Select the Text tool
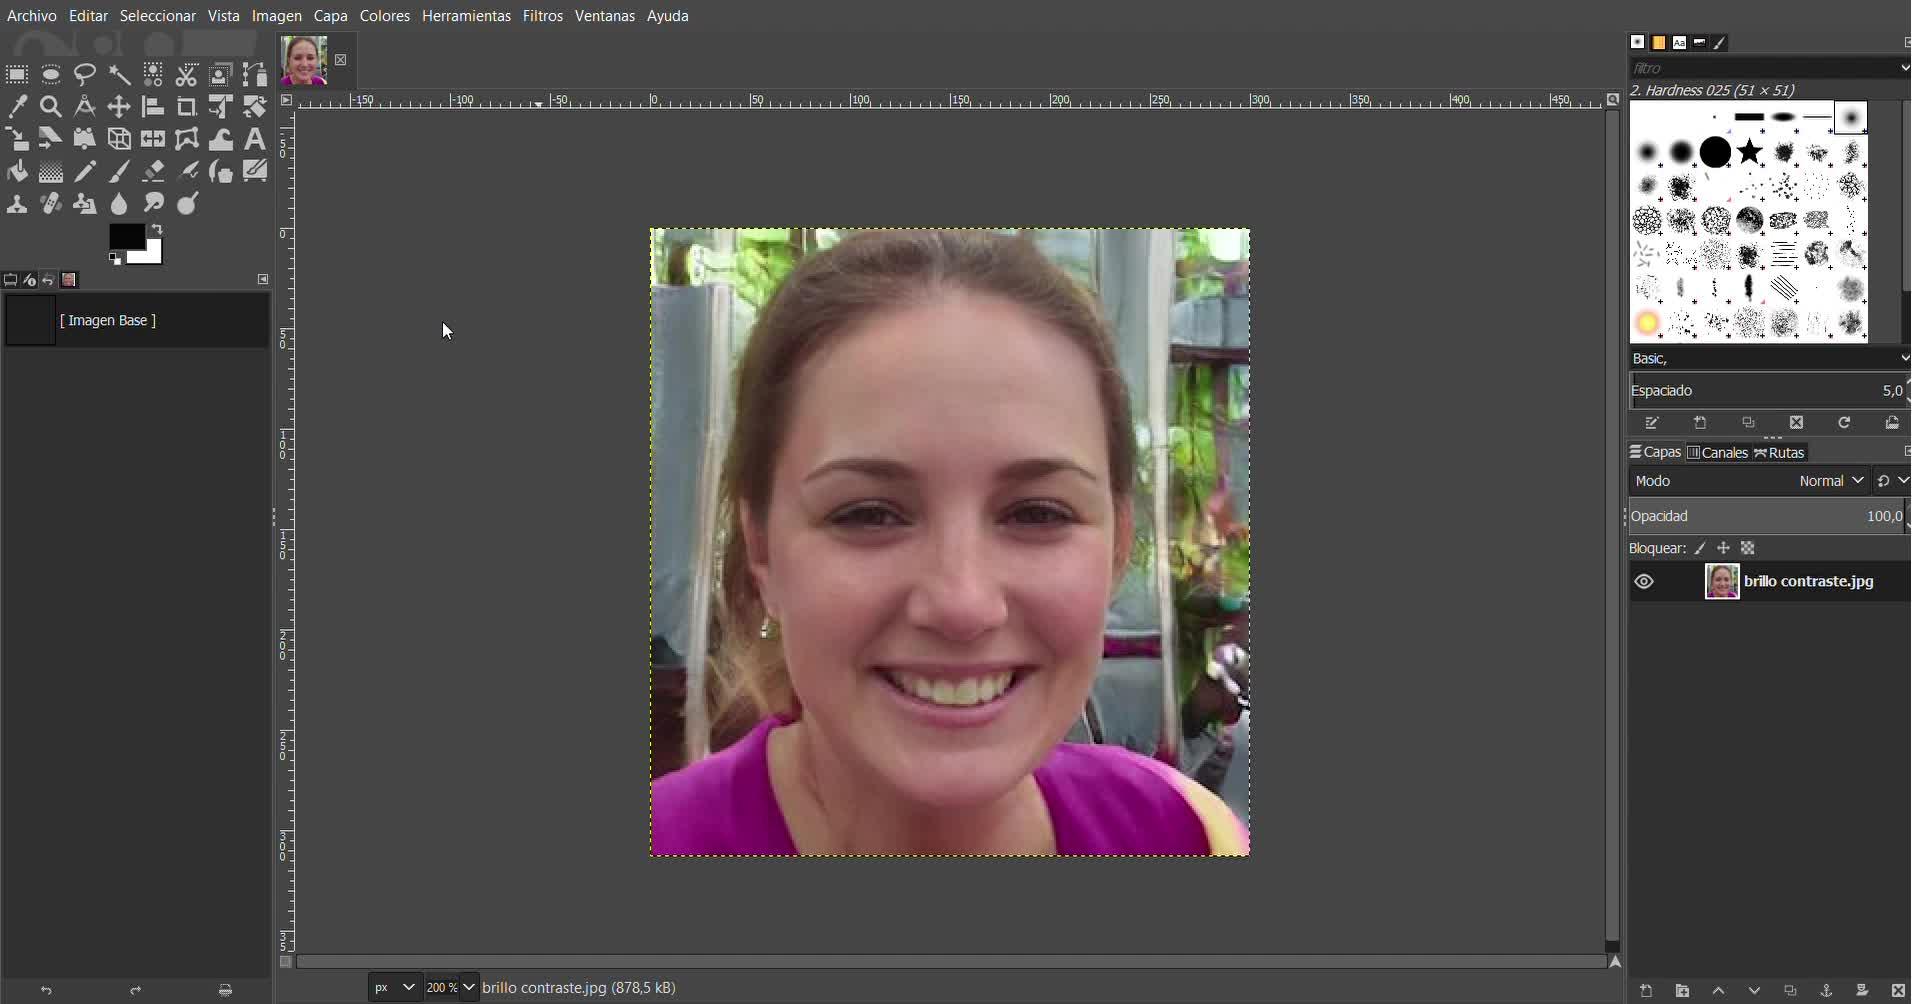This screenshot has width=1920, height=1004. tap(255, 139)
